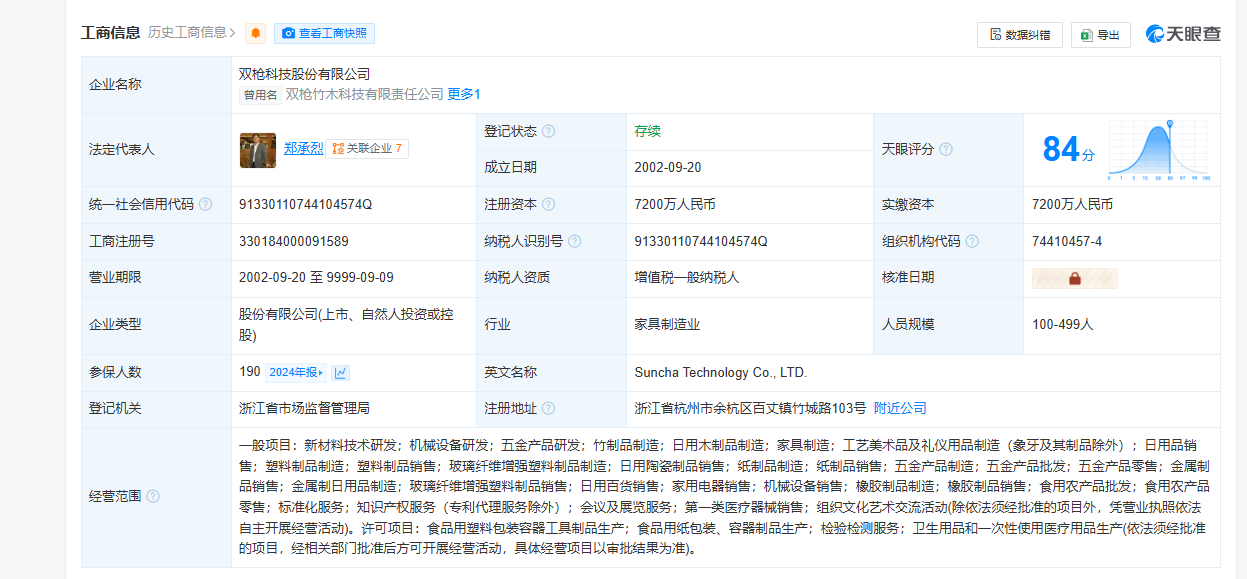Click credit code 91330110744104574Q under 统一社会信用代码

305,204
